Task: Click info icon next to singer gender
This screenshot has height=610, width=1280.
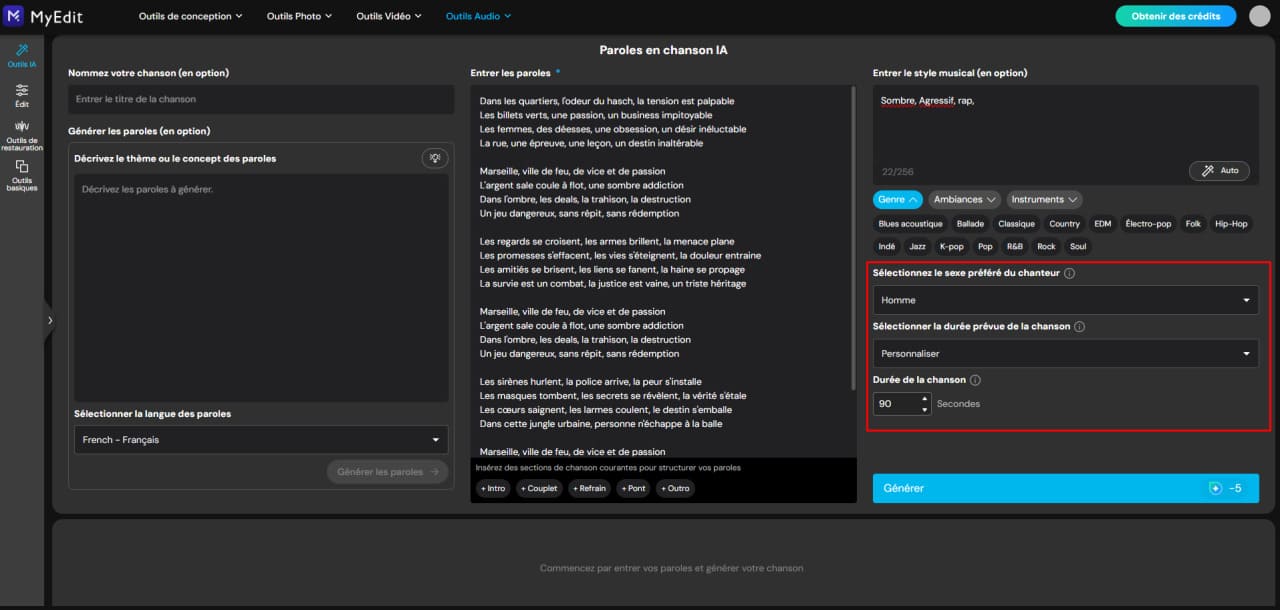Action: pos(1069,273)
